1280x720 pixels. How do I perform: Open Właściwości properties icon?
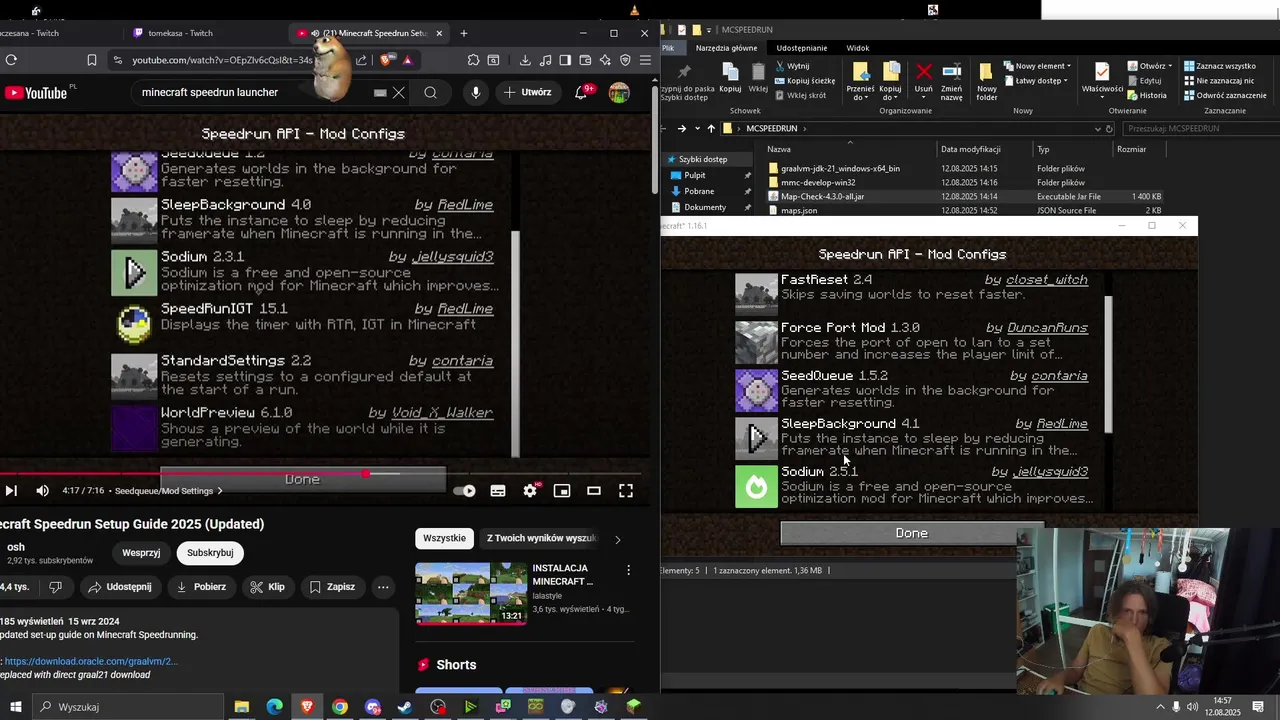[x=1102, y=78]
